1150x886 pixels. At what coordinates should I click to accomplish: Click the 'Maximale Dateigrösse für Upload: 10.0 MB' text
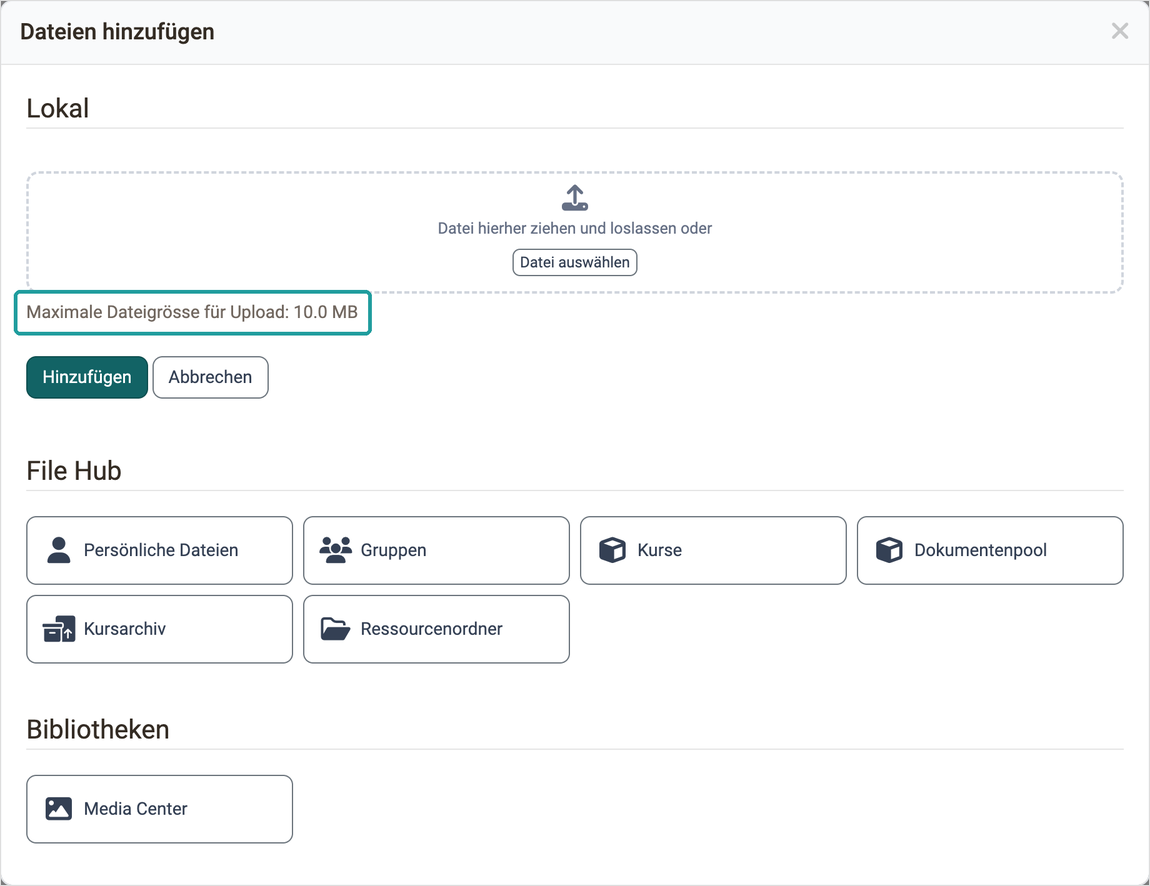(x=192, y=312)
